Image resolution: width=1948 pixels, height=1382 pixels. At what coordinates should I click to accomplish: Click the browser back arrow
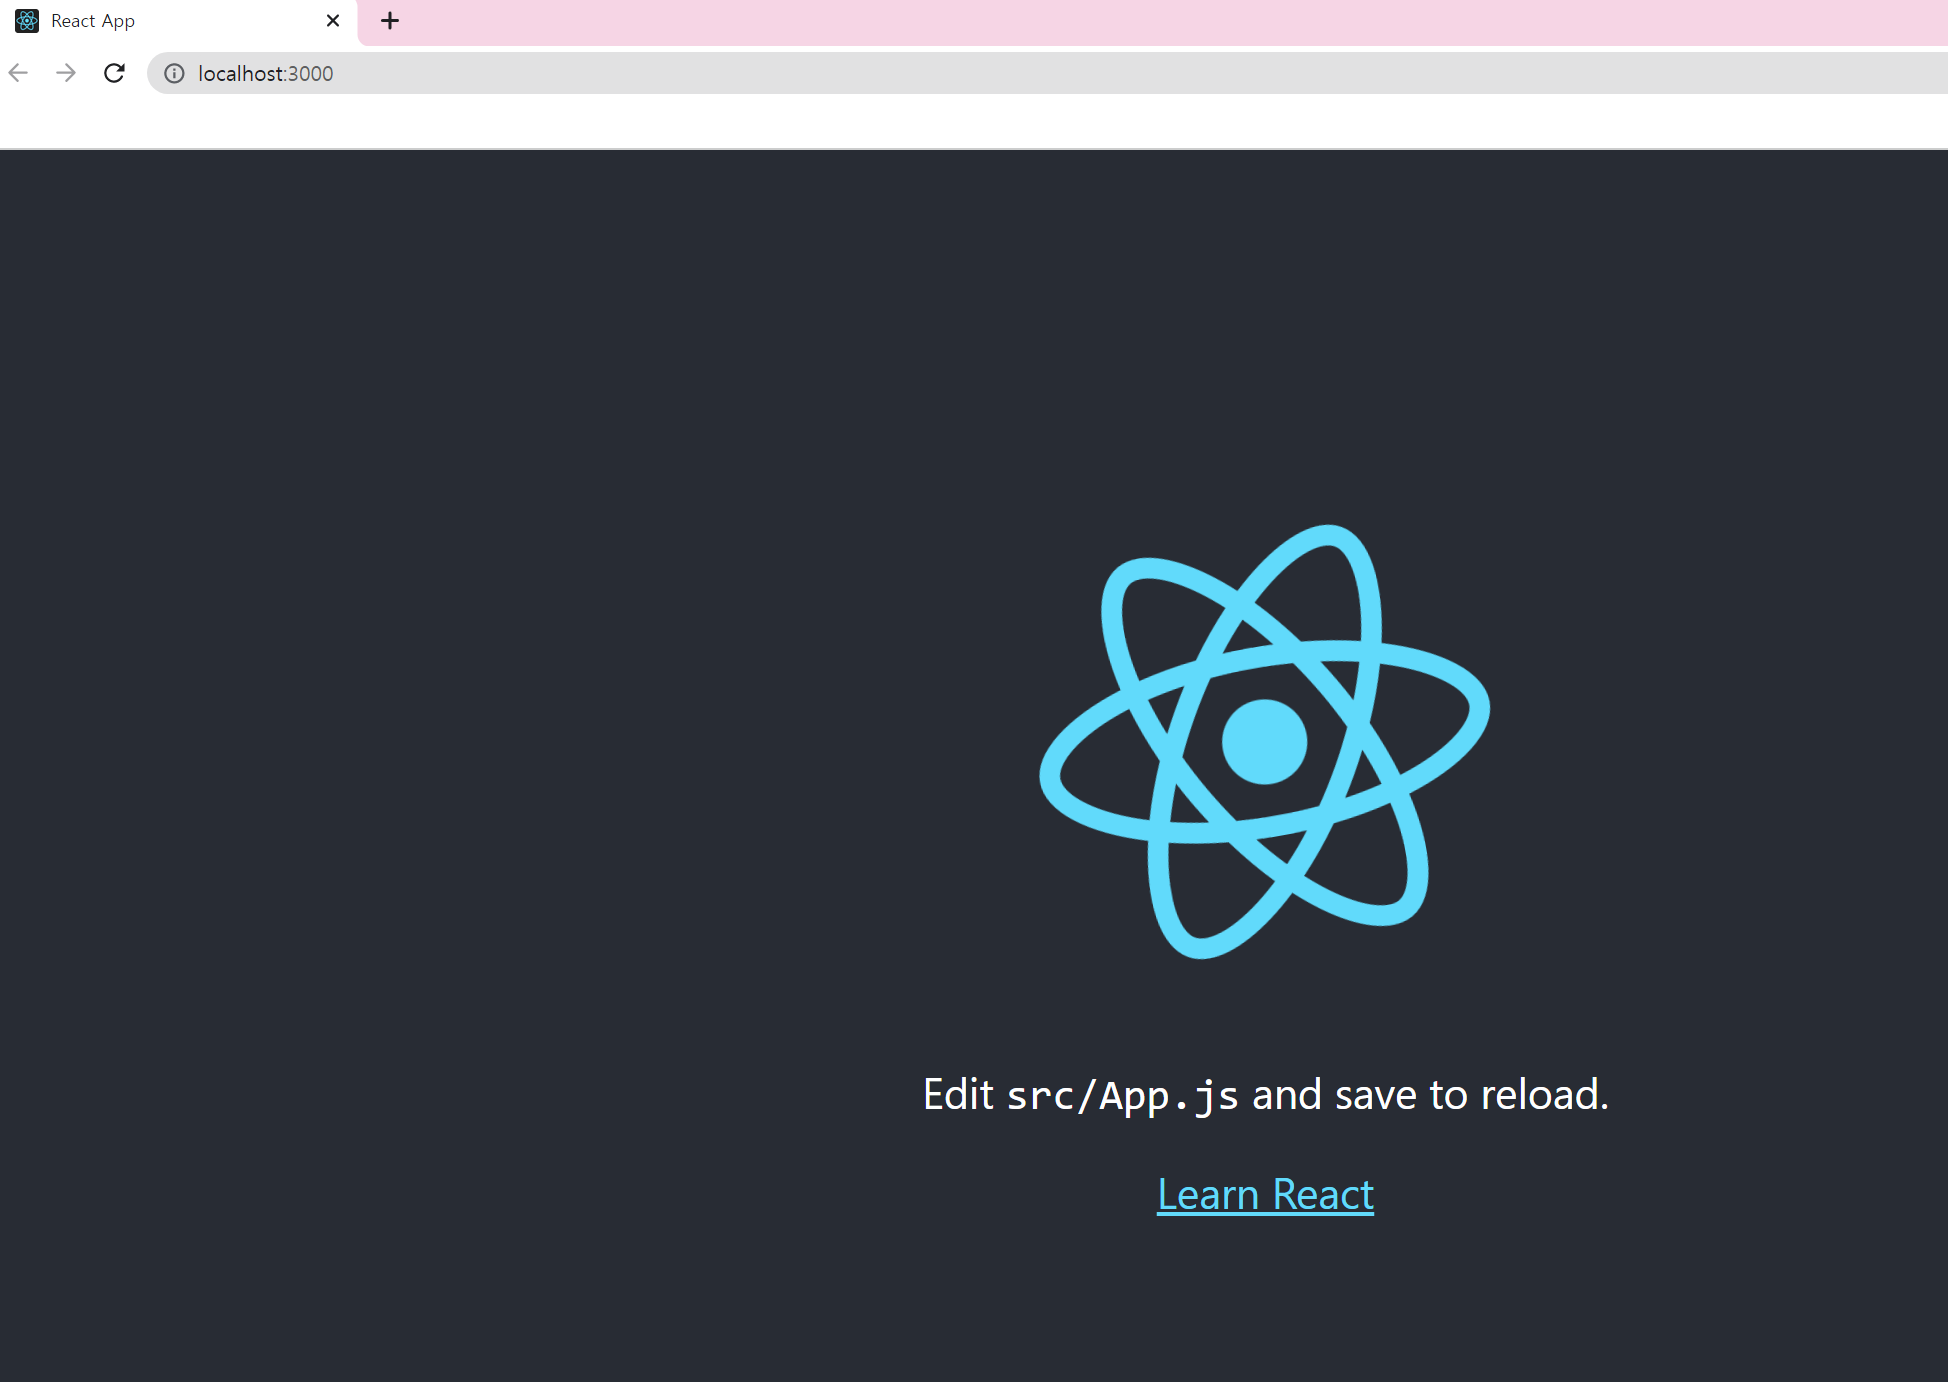(x=18, y=73)
